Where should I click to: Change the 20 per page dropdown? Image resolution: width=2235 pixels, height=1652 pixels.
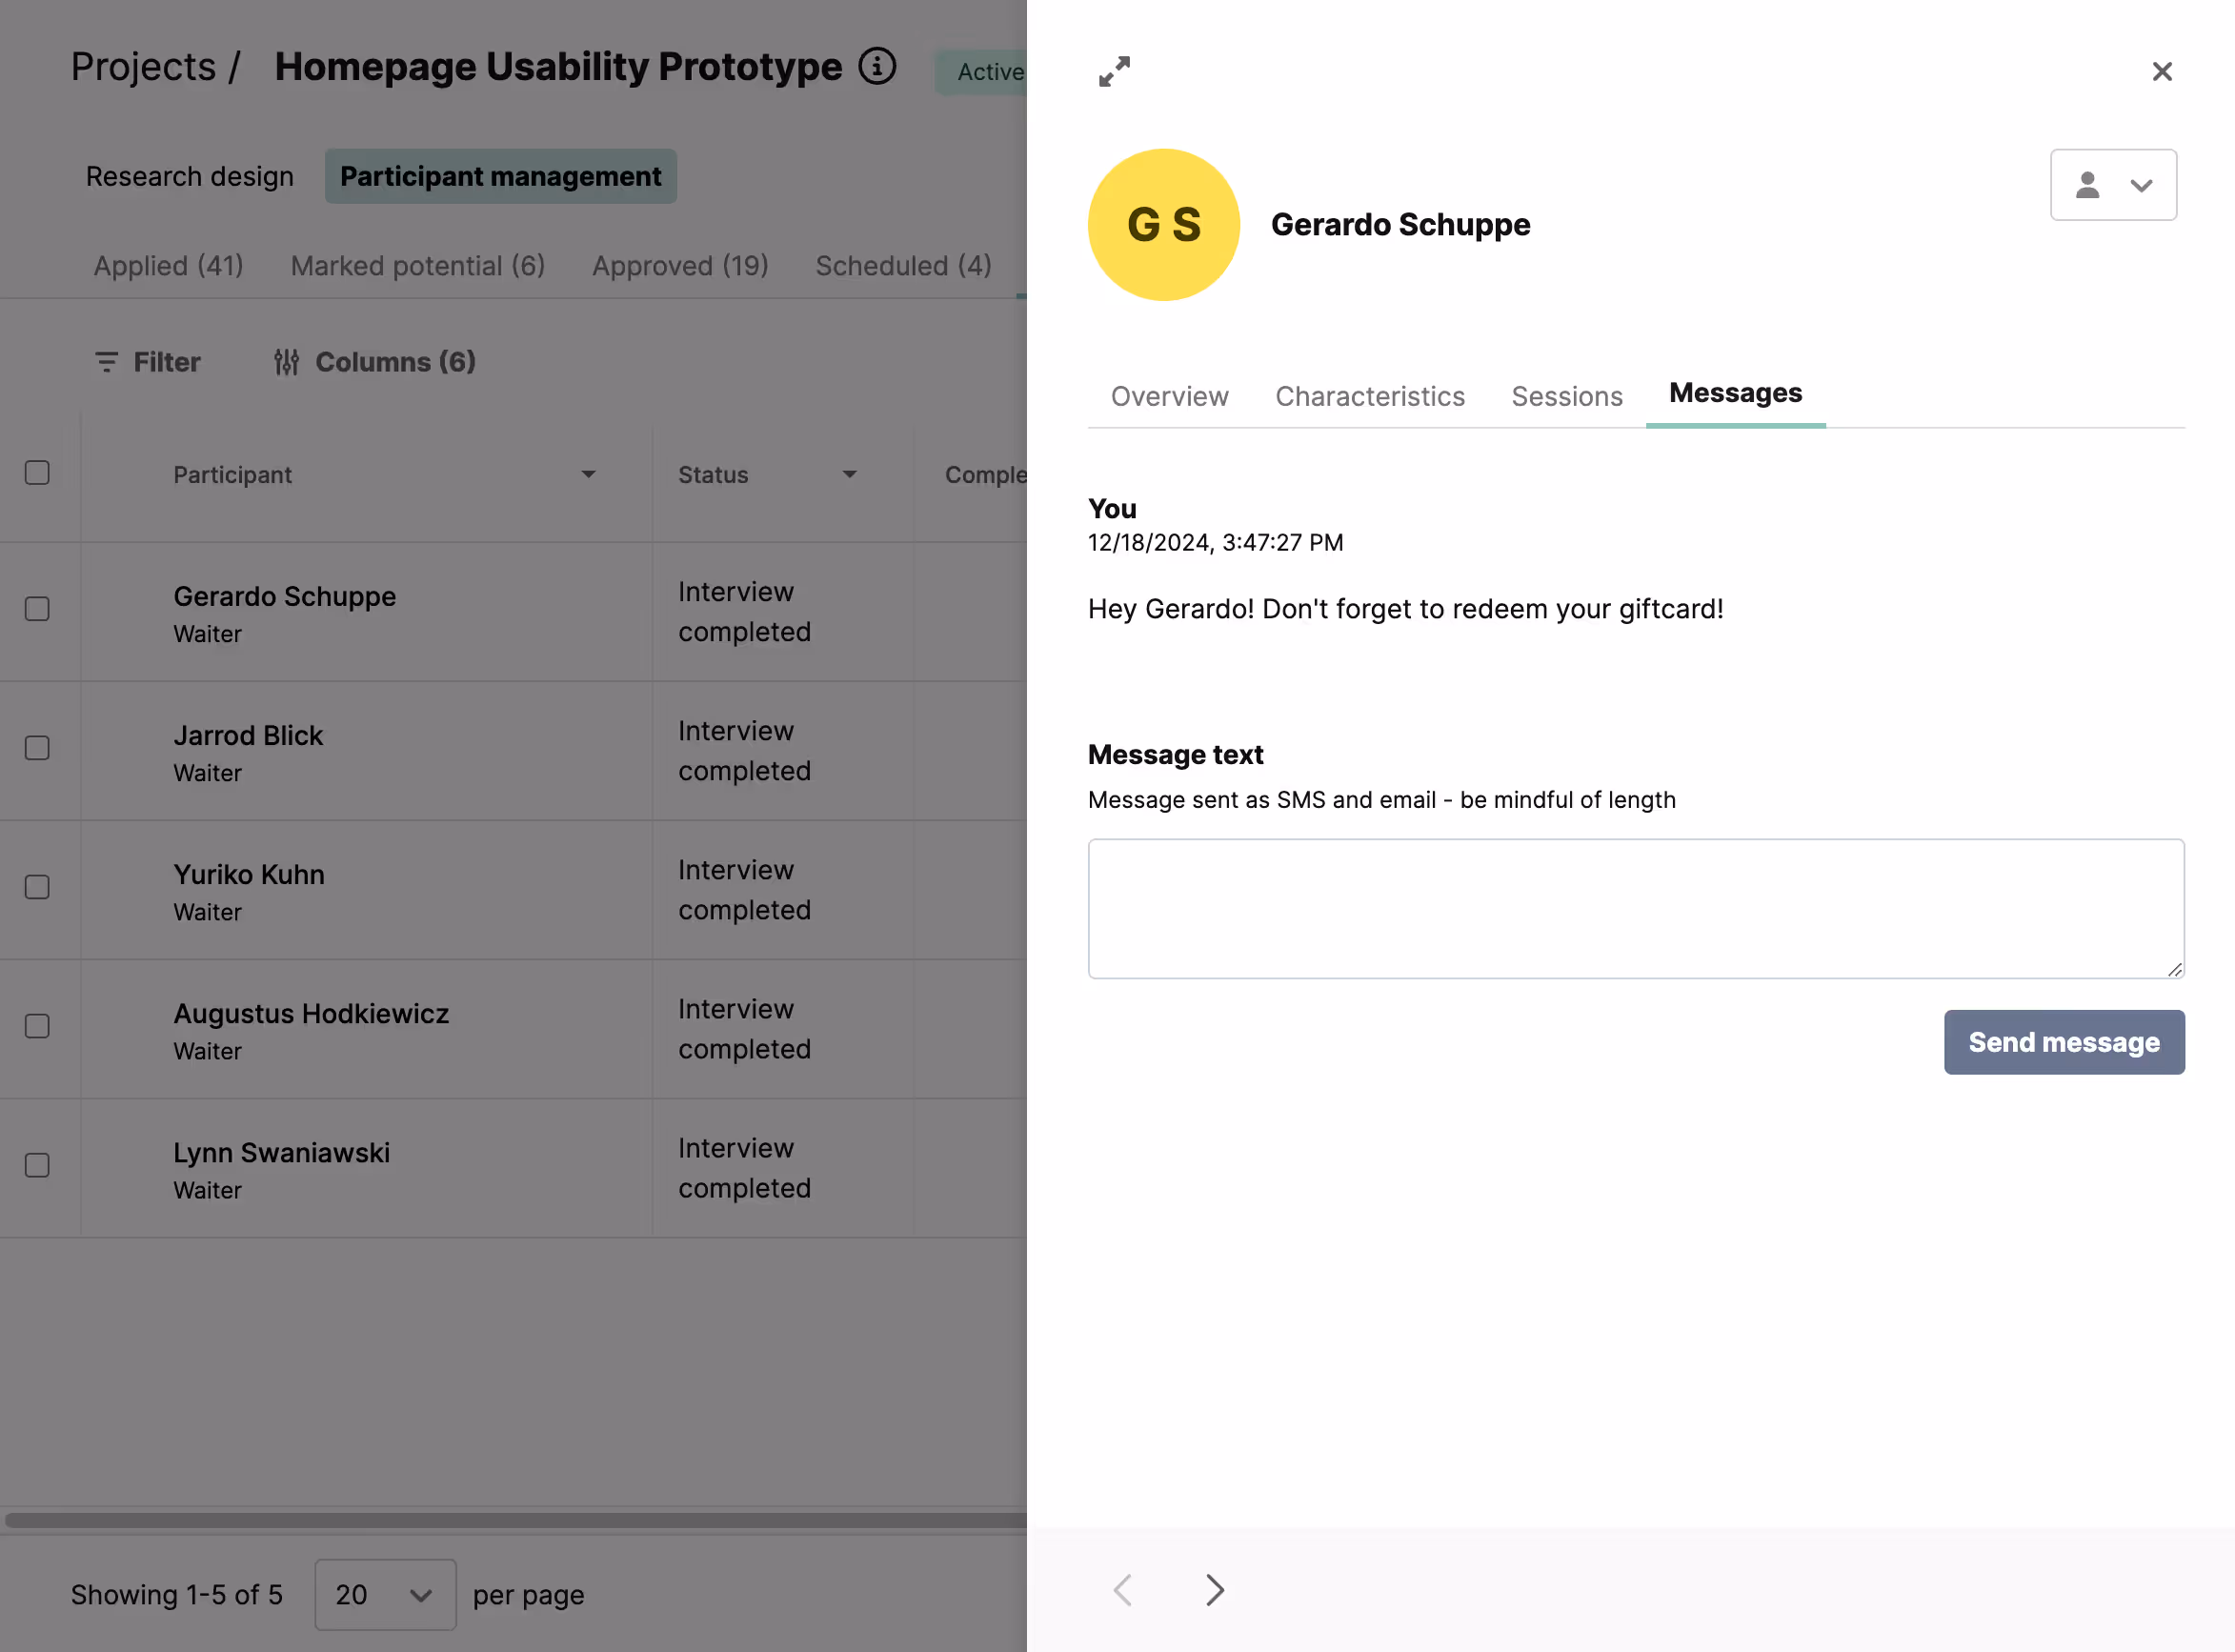[x=385, y=1595]
